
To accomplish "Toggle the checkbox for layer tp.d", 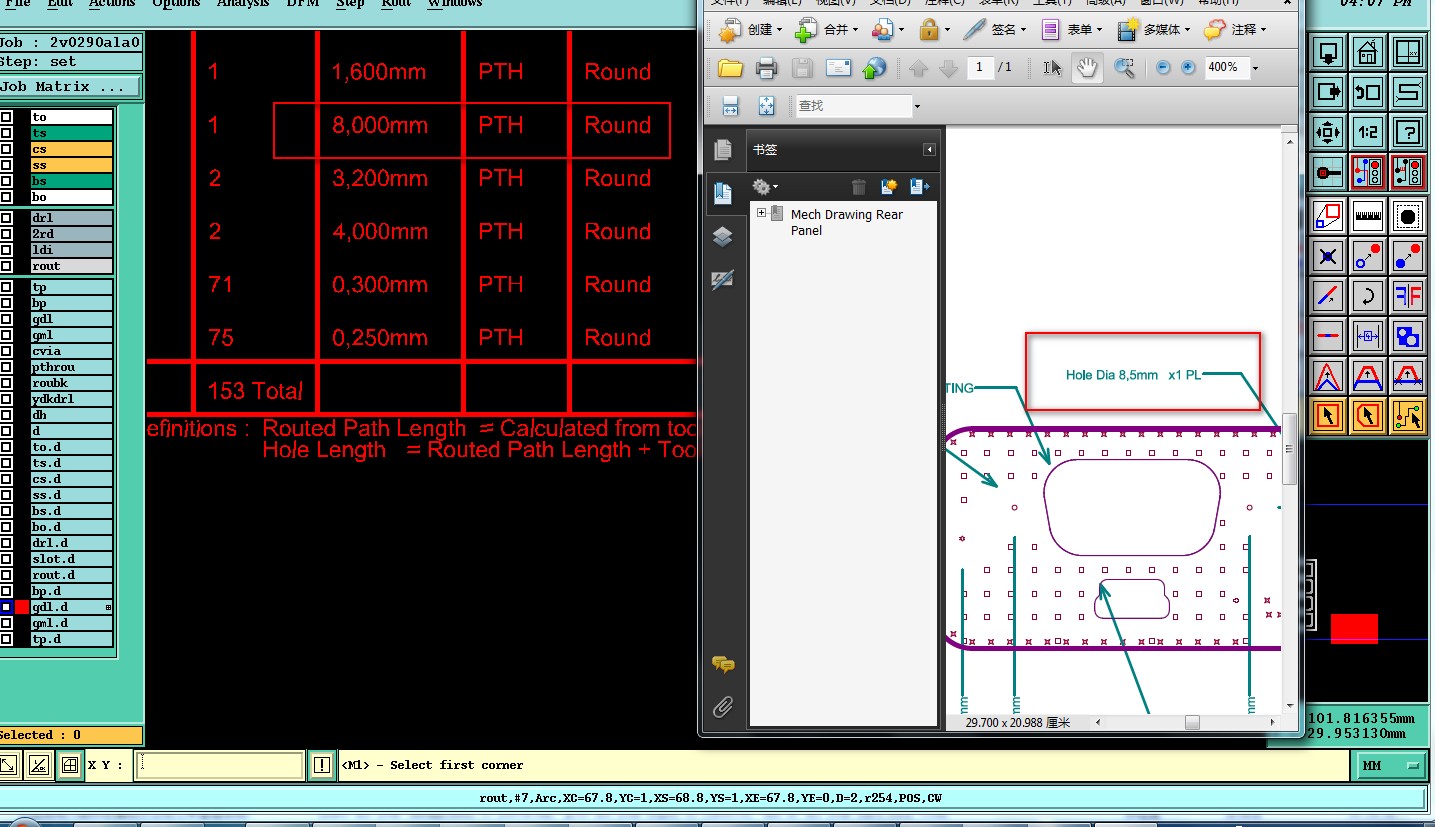I will [6, 639].
